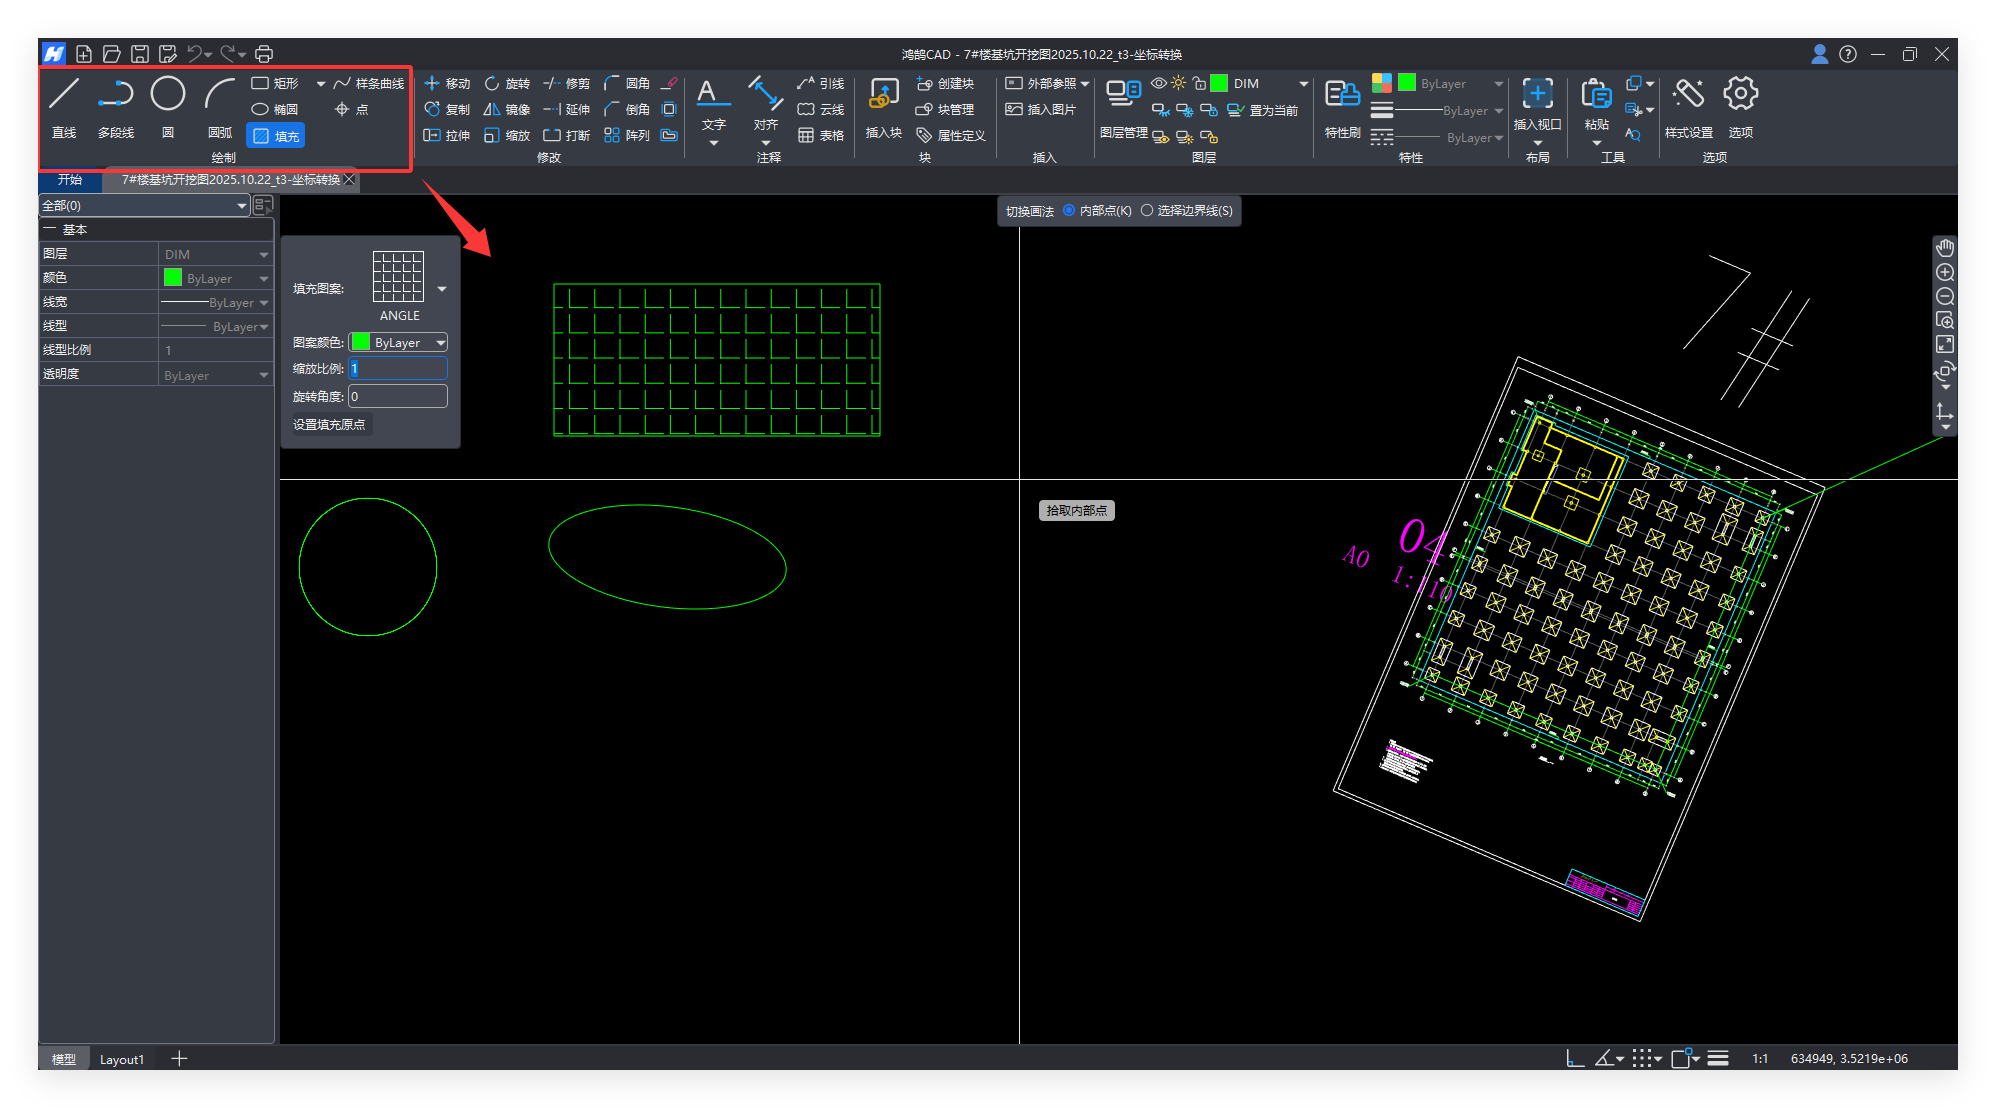Open the 图案颜色 ByLayer green color swatch
The image size is (1996, 1108).
pyautogui.click(x=361, y=343)
